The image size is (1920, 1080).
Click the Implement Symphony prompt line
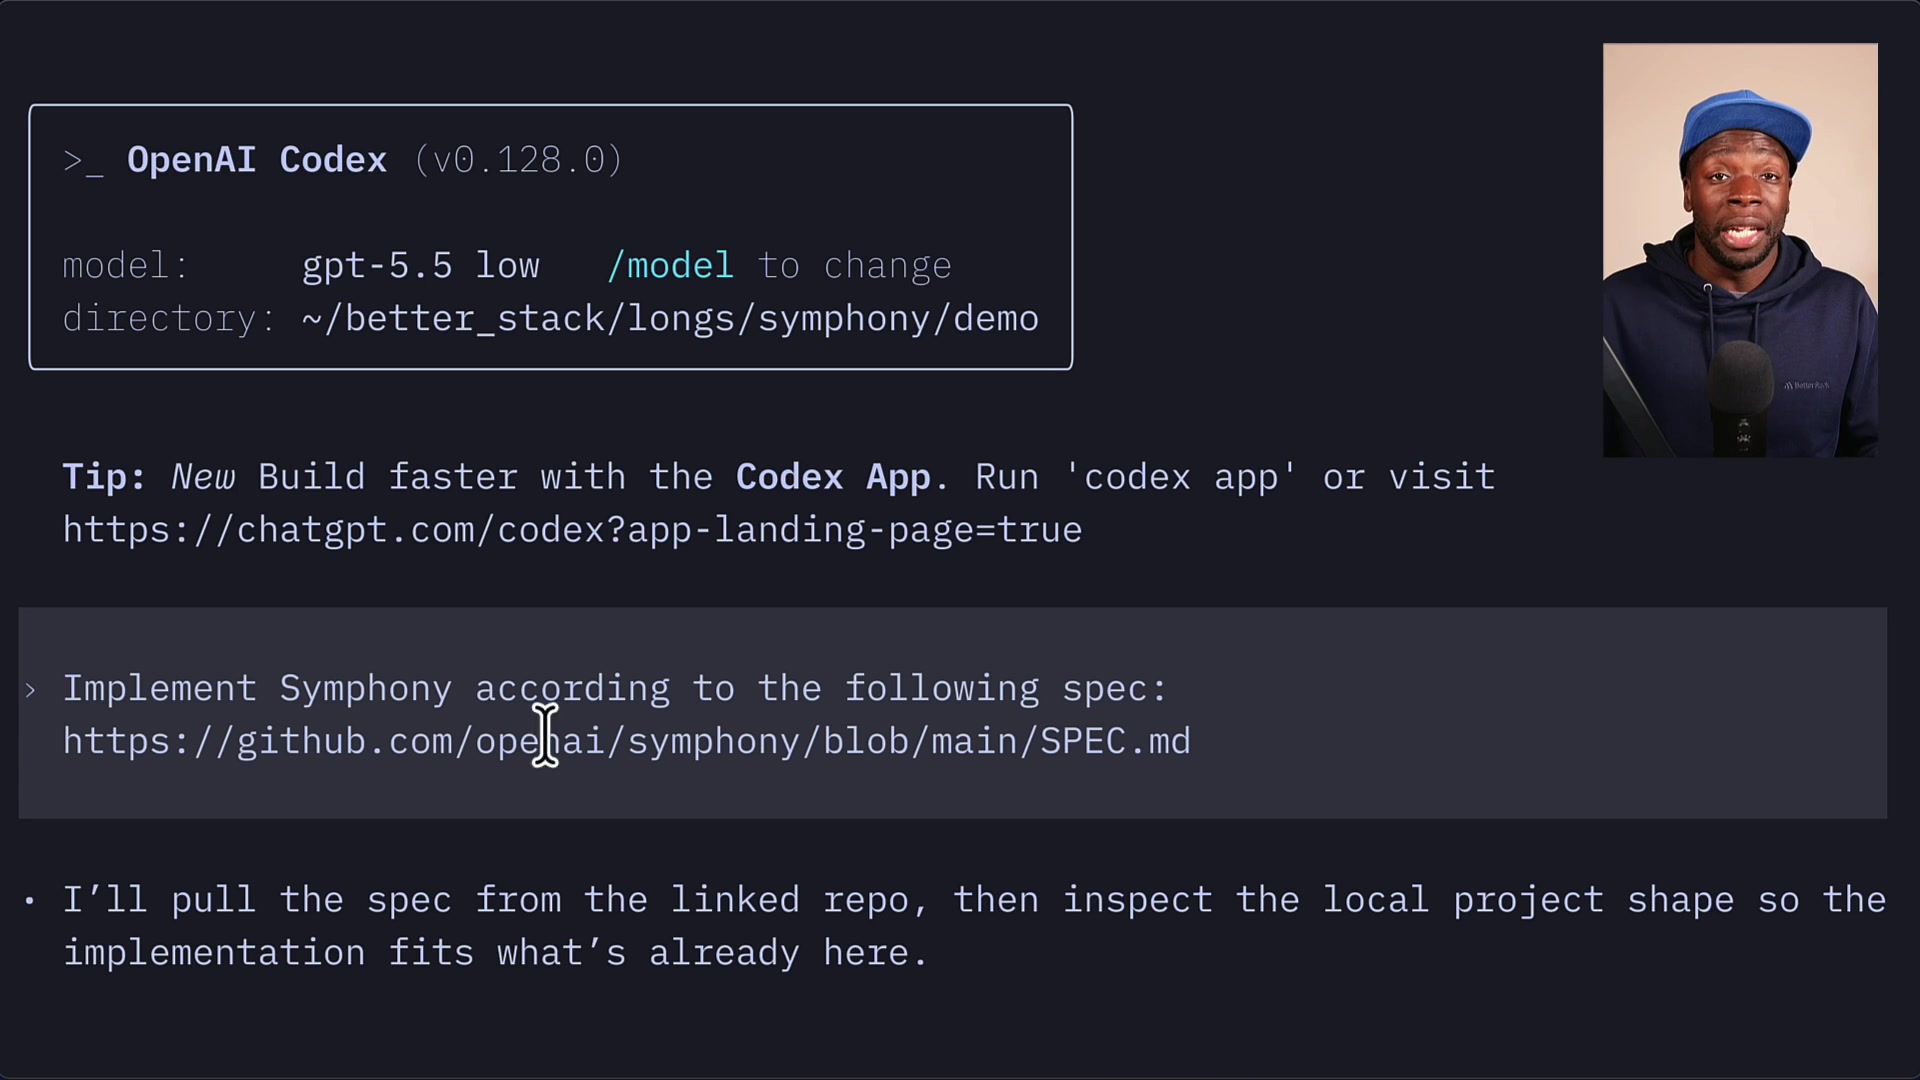click(615, 688)
